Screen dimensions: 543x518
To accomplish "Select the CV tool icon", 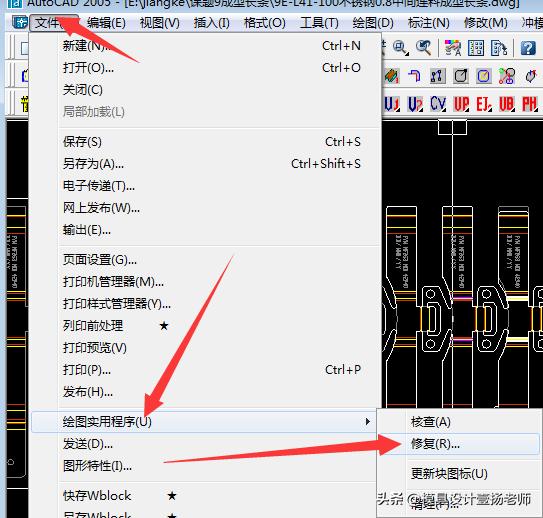I will 438,104.
